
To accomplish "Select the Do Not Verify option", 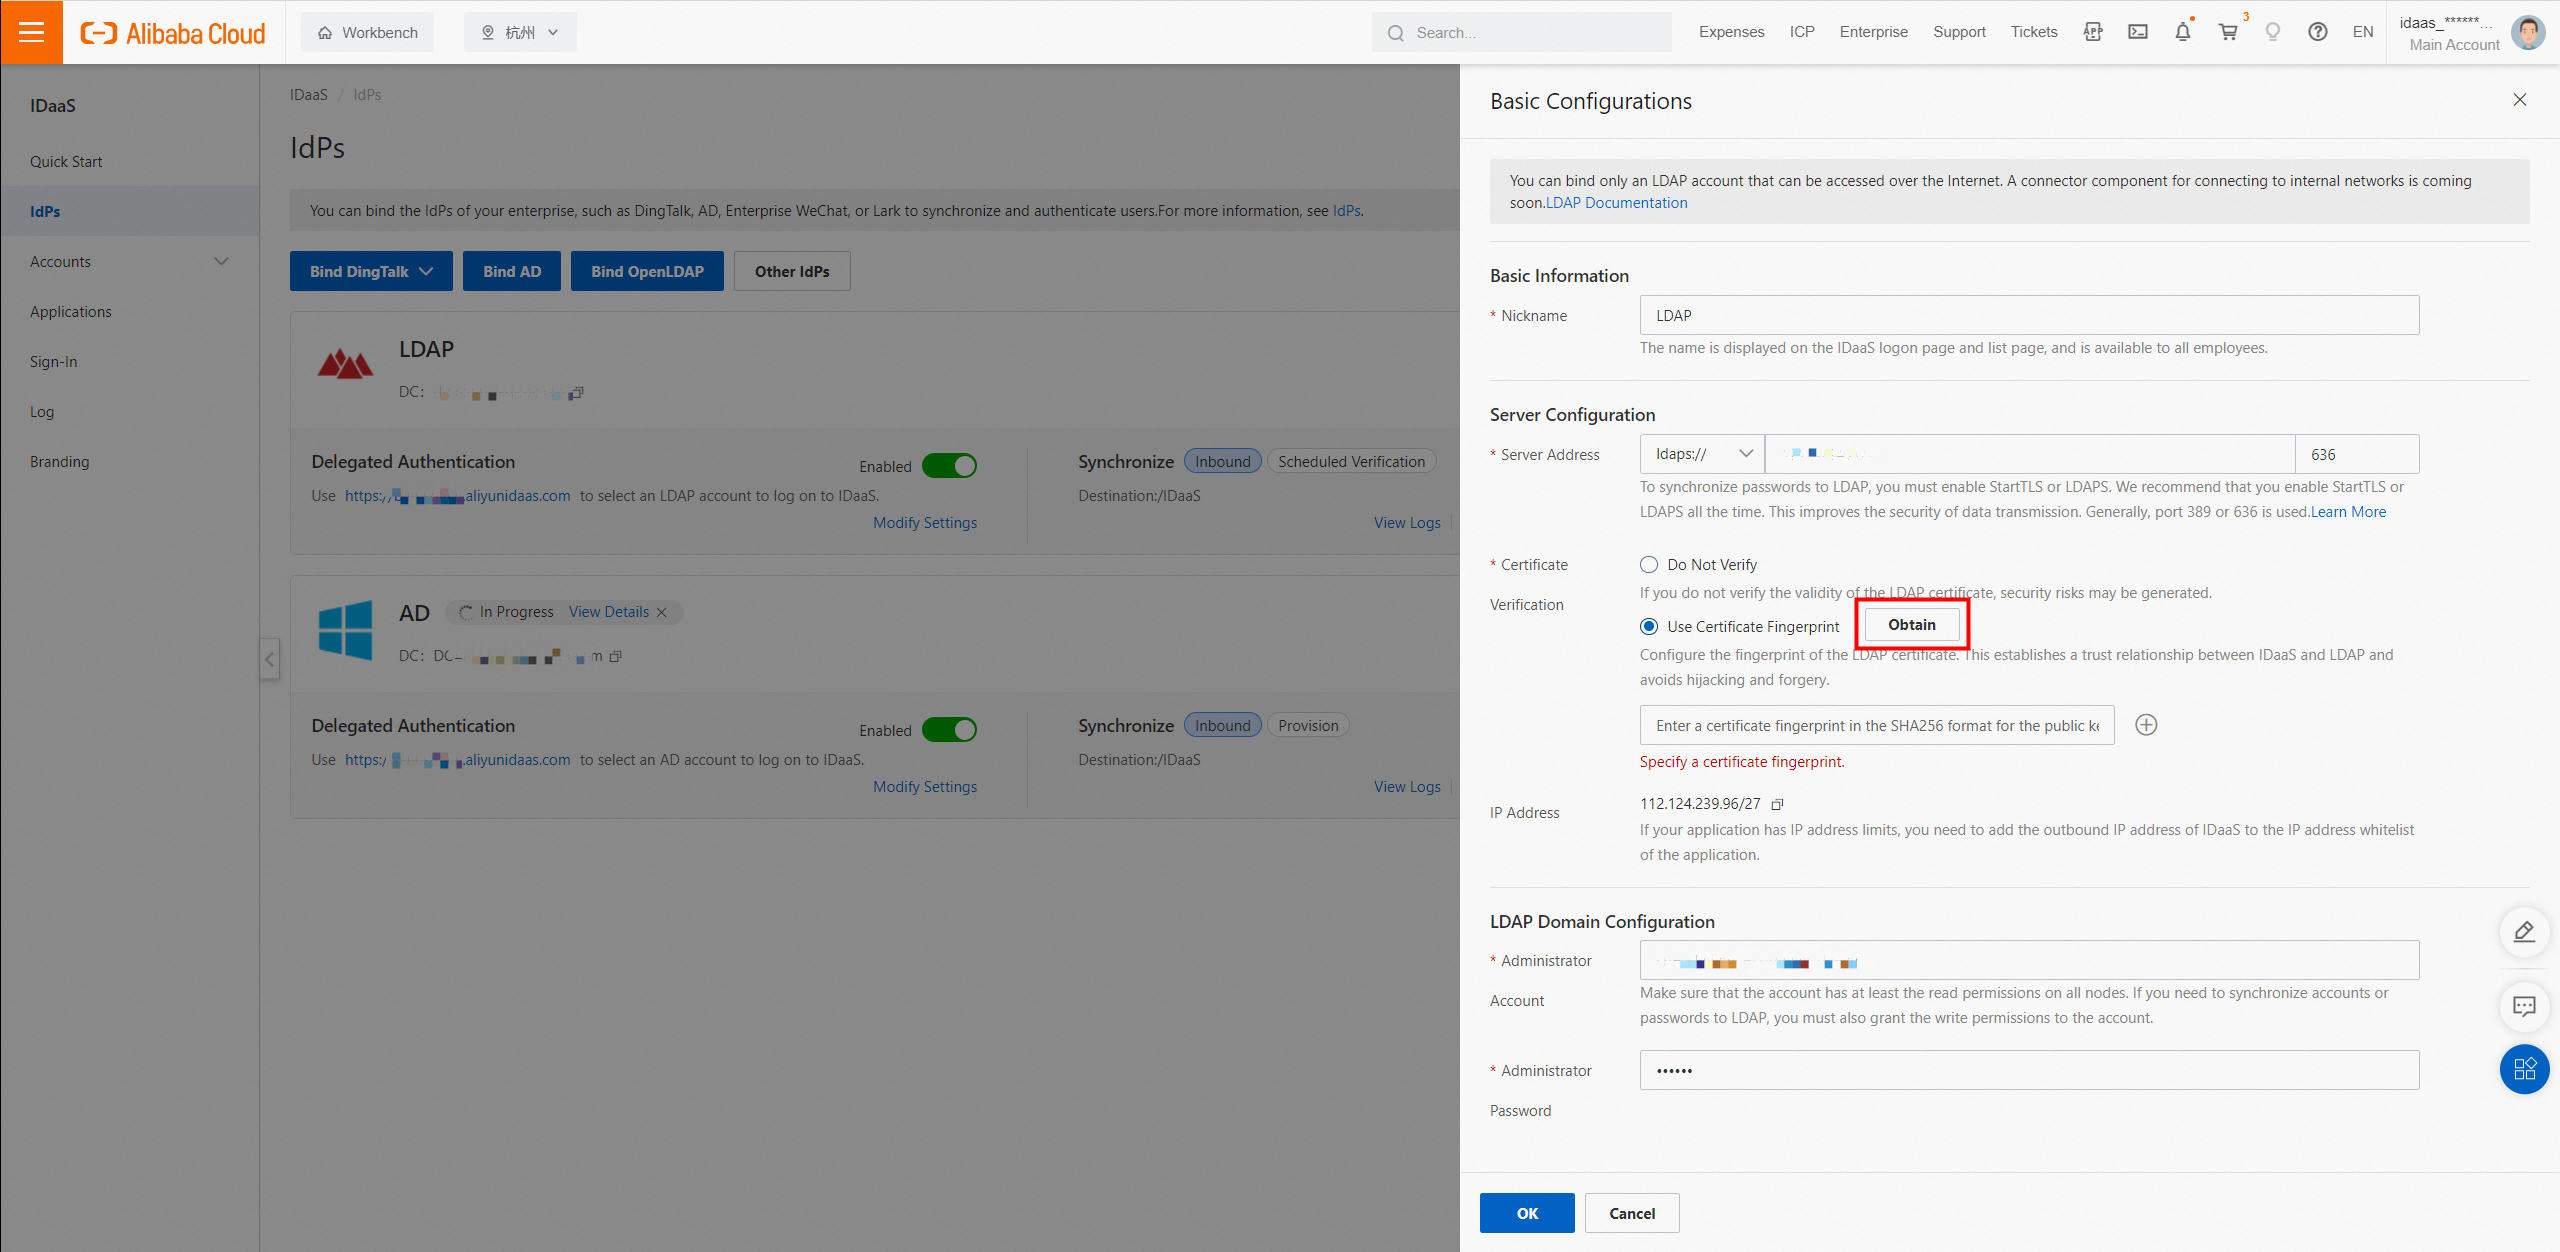I will tap(1649, 565).
